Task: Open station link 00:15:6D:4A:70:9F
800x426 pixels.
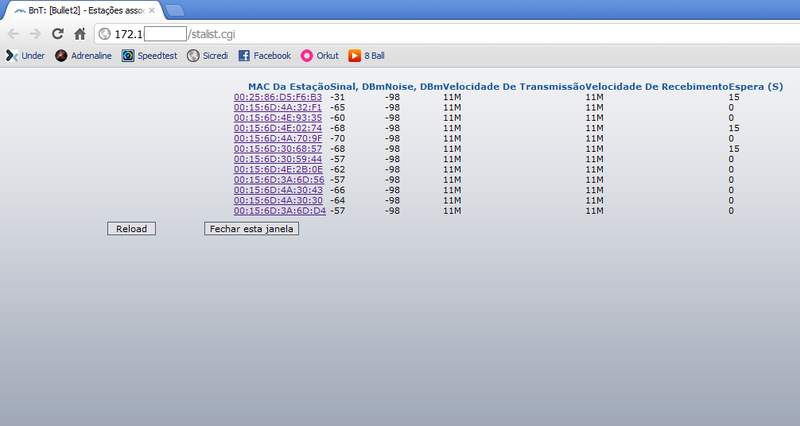Action: click(x=278, y=138)
